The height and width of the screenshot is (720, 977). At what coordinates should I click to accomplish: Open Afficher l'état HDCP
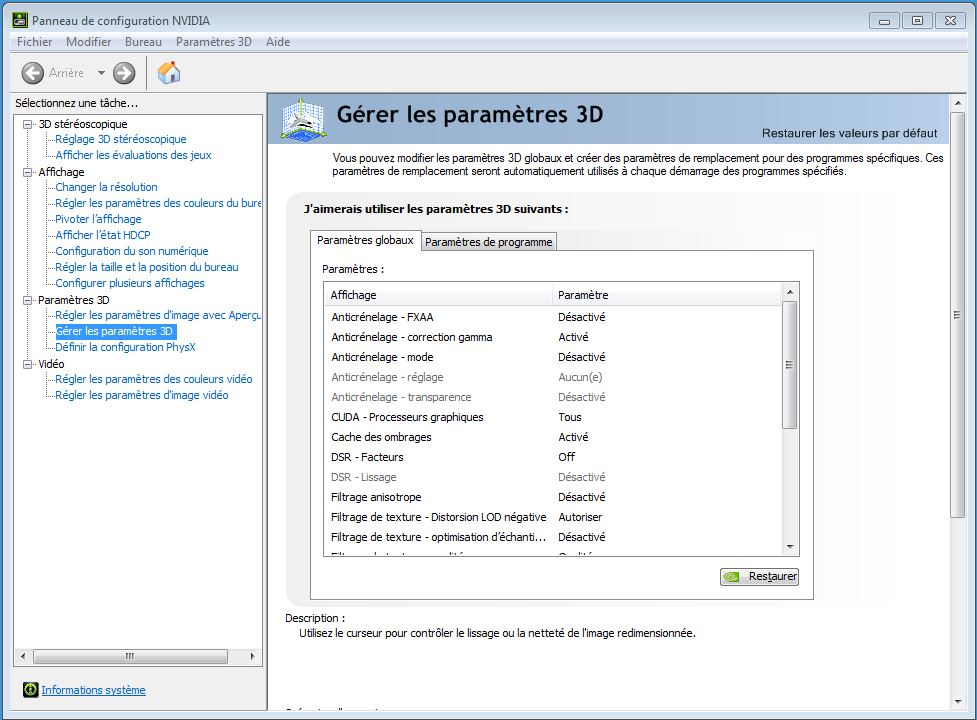click(103, 235)
